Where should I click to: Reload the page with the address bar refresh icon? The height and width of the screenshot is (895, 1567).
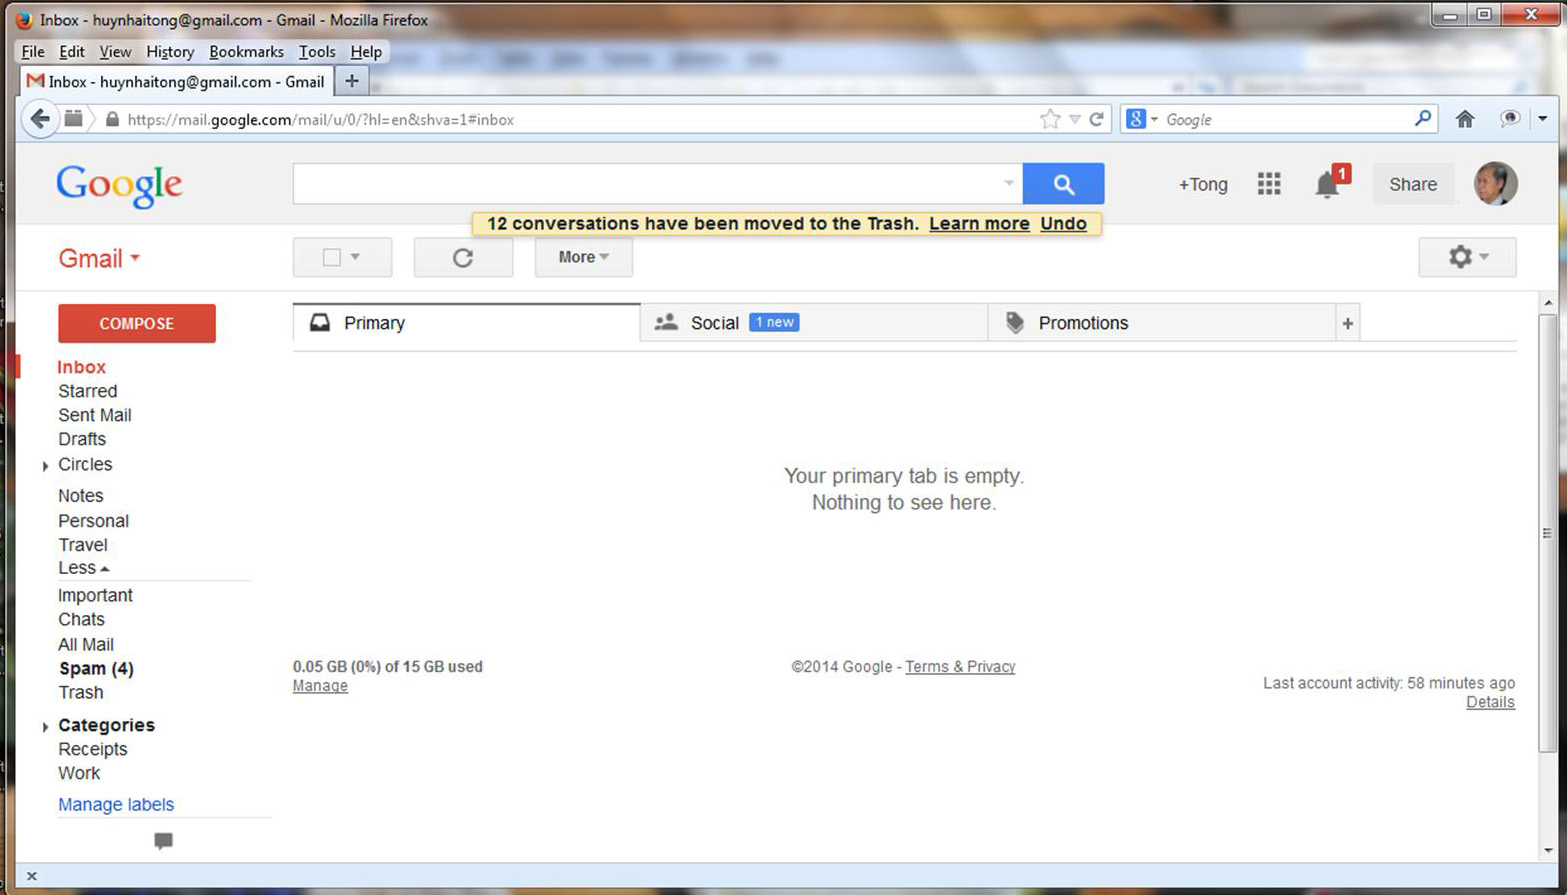1096,119
